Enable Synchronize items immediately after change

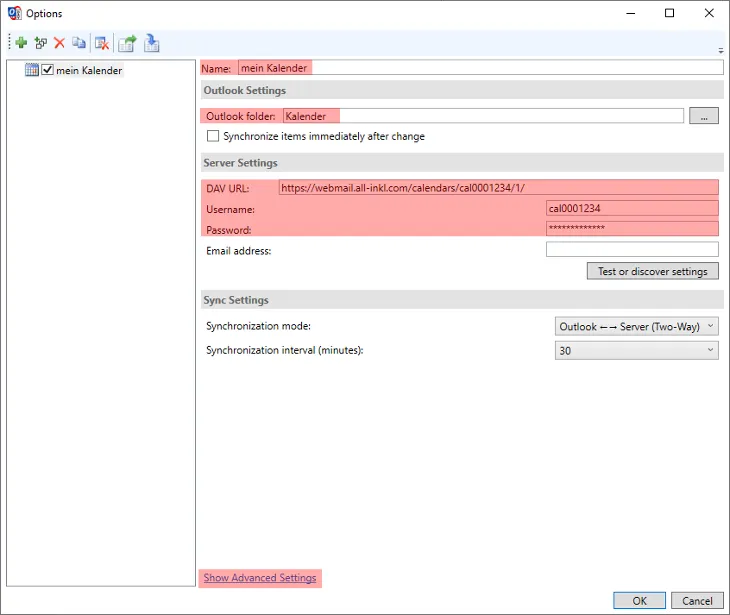tap(213, 136)
